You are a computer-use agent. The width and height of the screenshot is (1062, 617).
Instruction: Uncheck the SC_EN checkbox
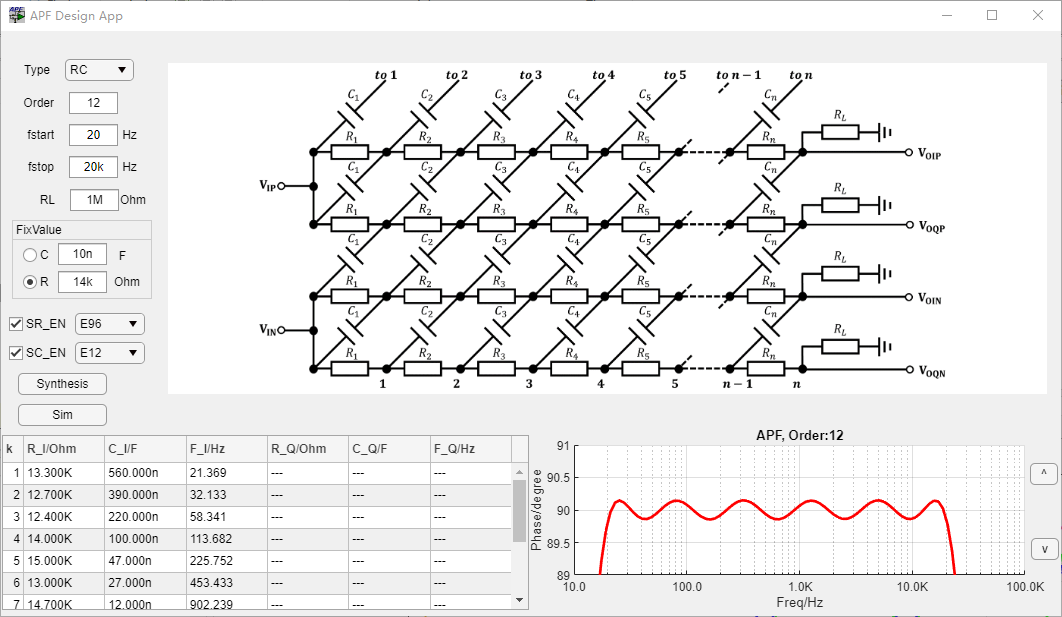pyautogui.click(x=17, y=352)
